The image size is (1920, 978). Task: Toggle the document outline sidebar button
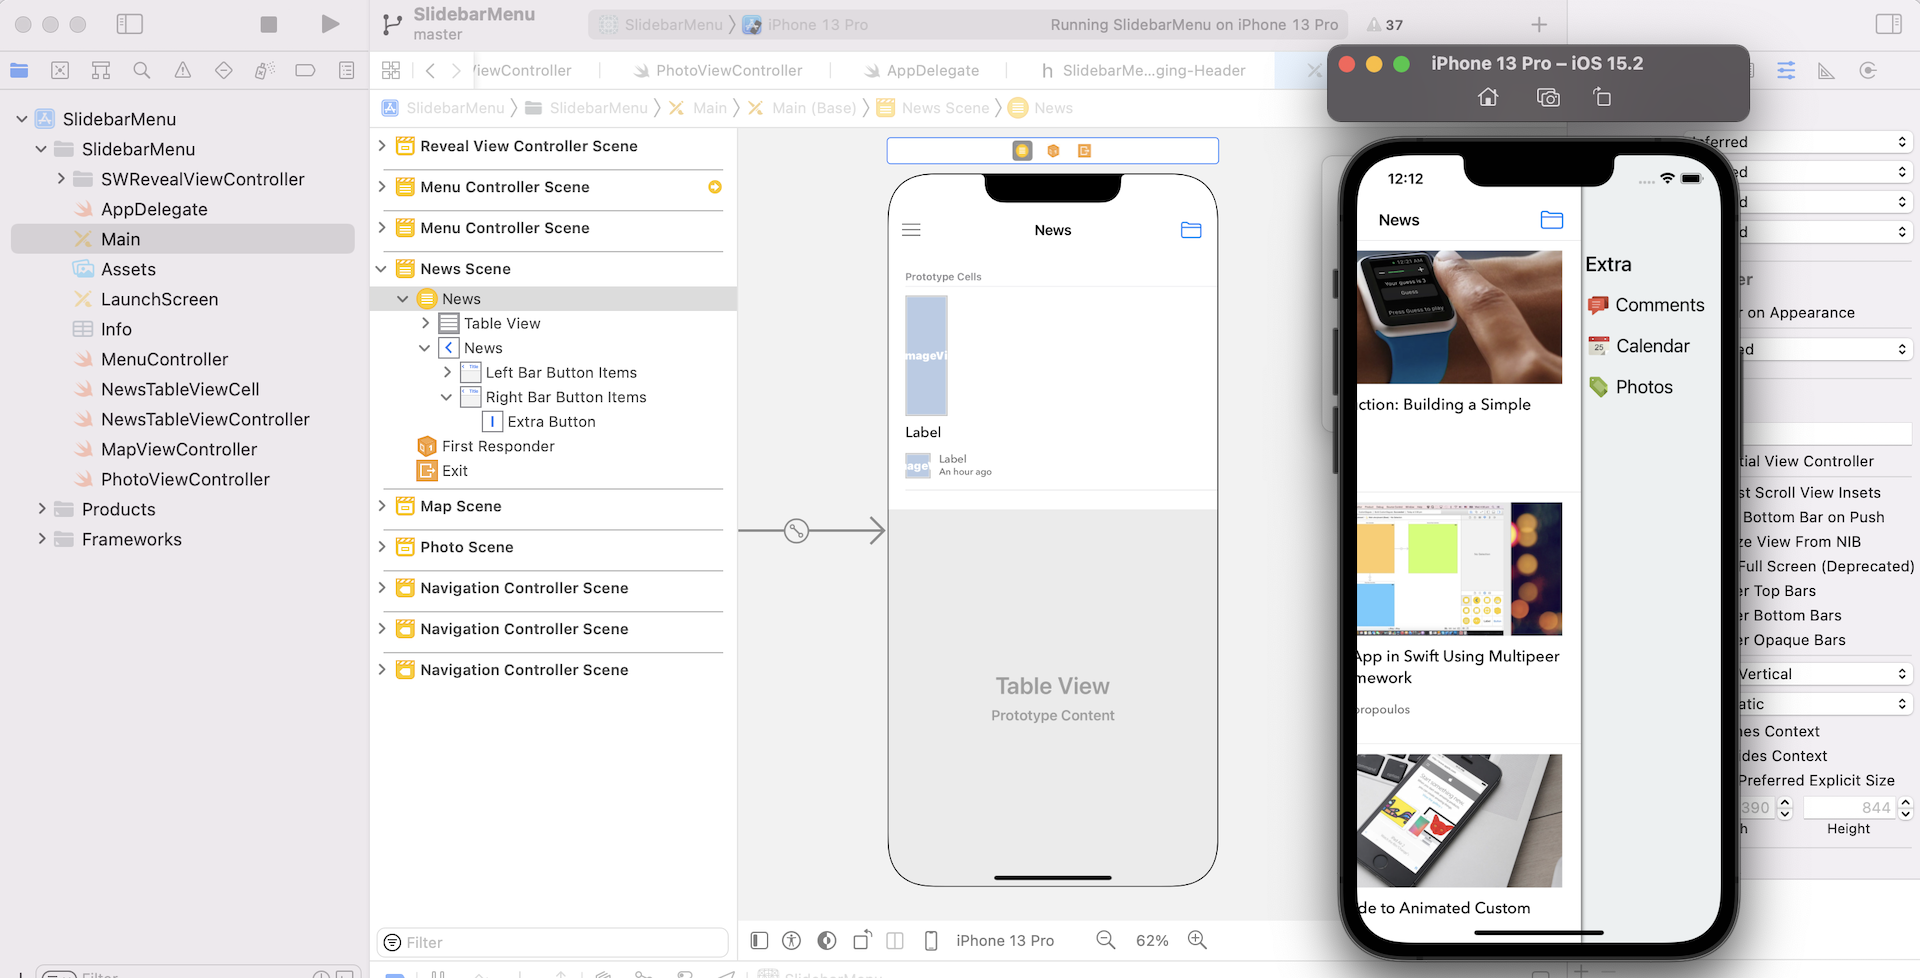(759, 940)
